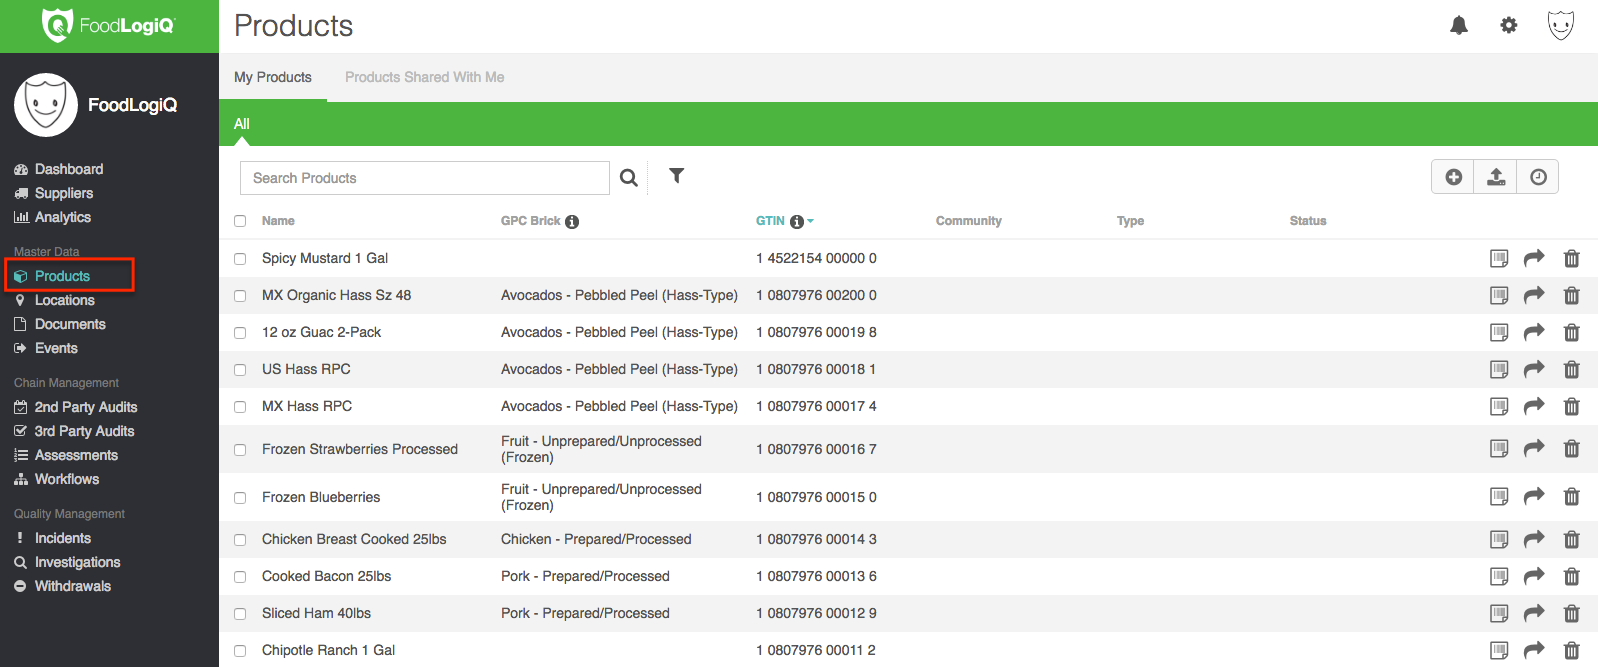Viewport: 1598px width, 667px height.
Task: Click the add product plus icon
Action: click(x=1454, y=177)
